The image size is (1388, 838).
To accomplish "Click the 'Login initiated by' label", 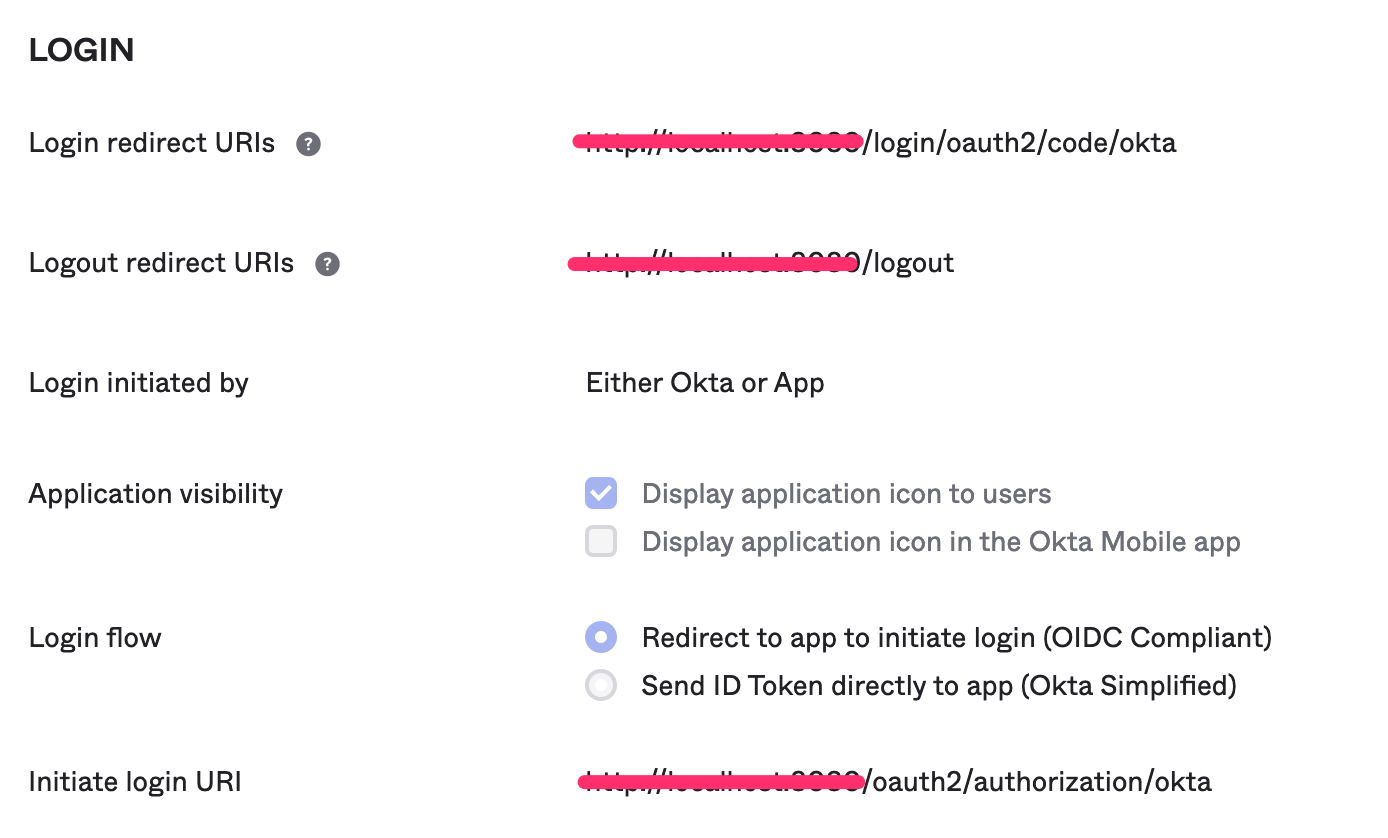I will pos(138,383).
